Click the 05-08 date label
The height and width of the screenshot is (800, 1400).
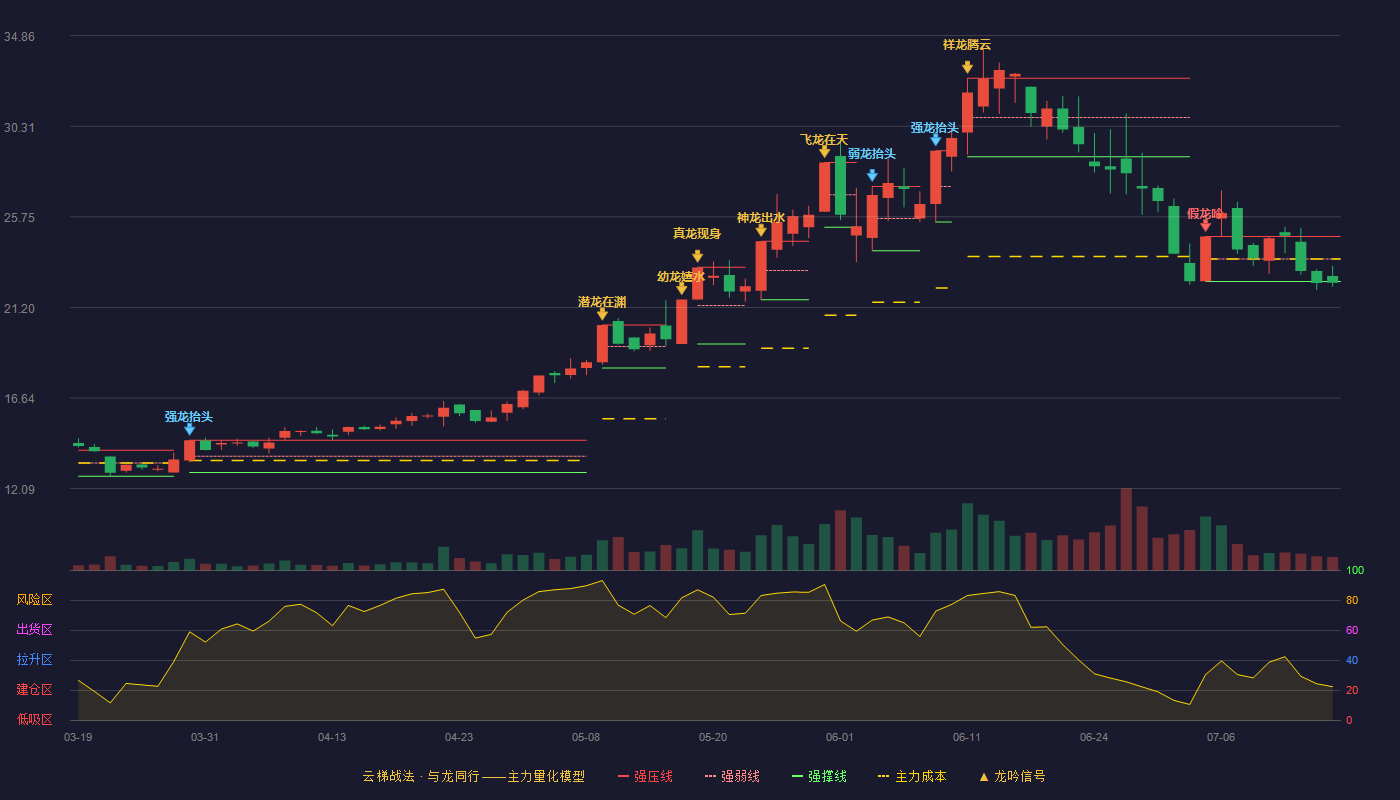point(586,737)
